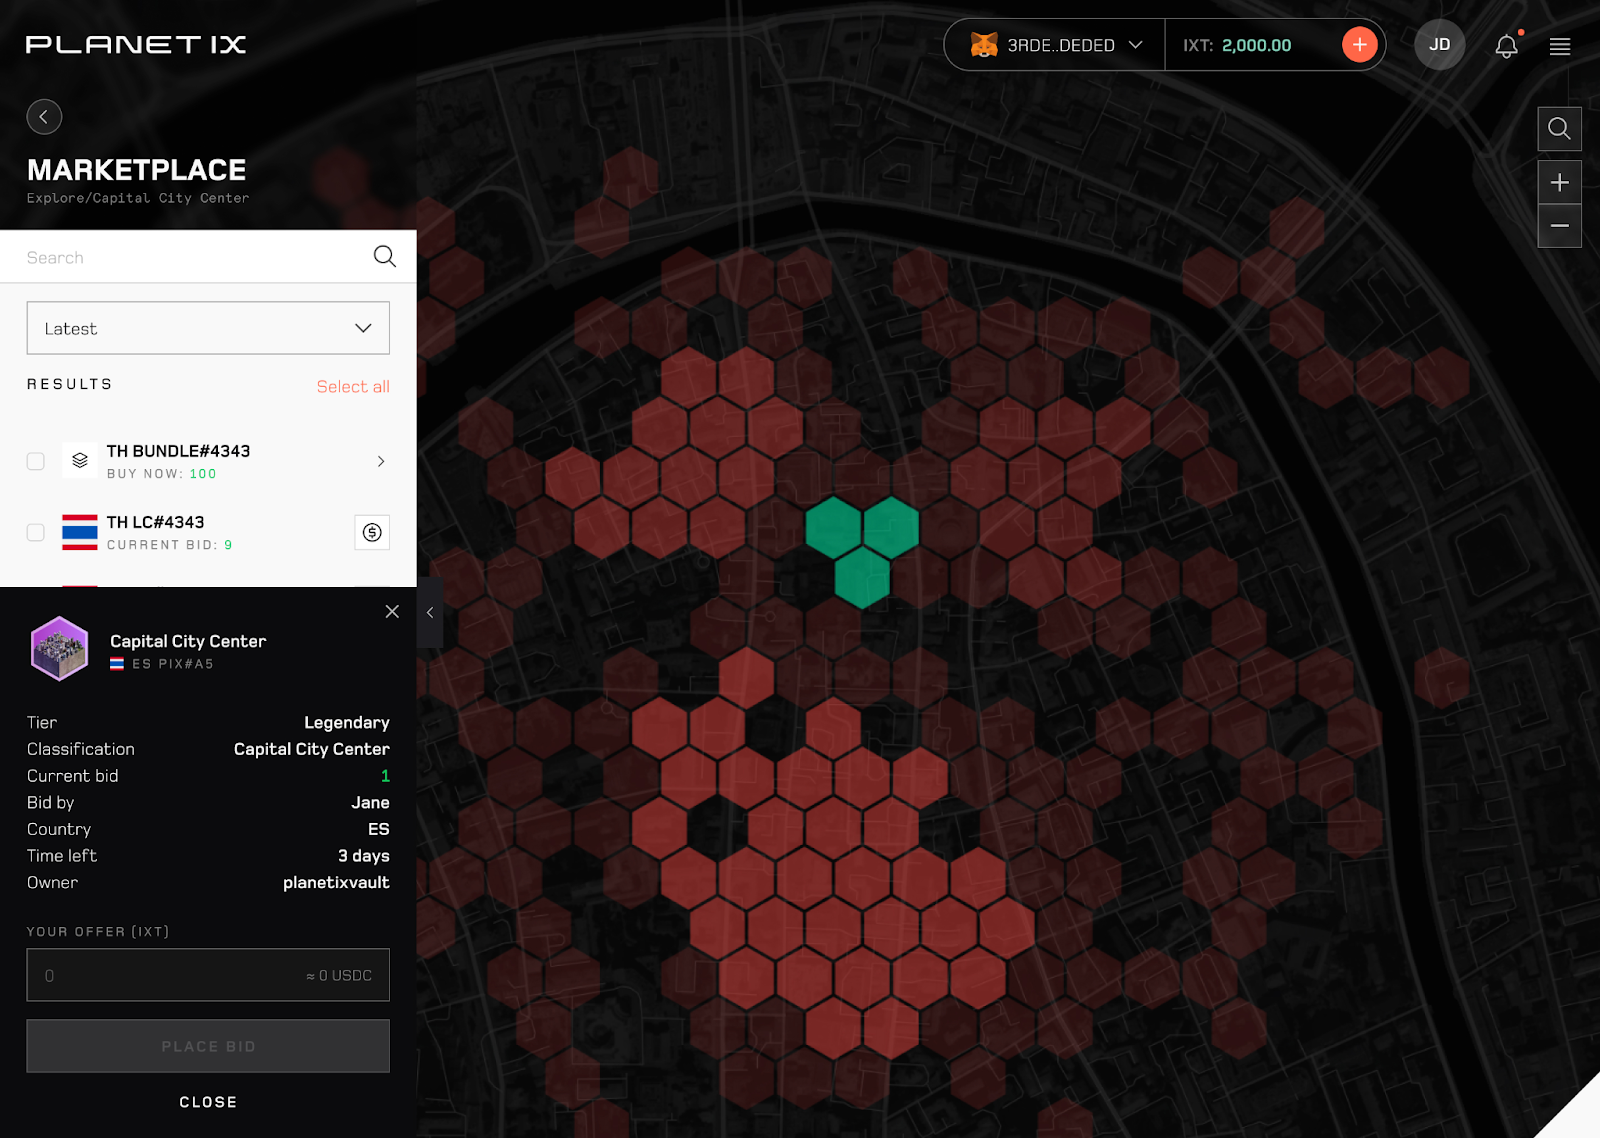The image size is (1600, 1138).
Task: Click the IXT balance 2,000.00
Action: coord(1256,45)
